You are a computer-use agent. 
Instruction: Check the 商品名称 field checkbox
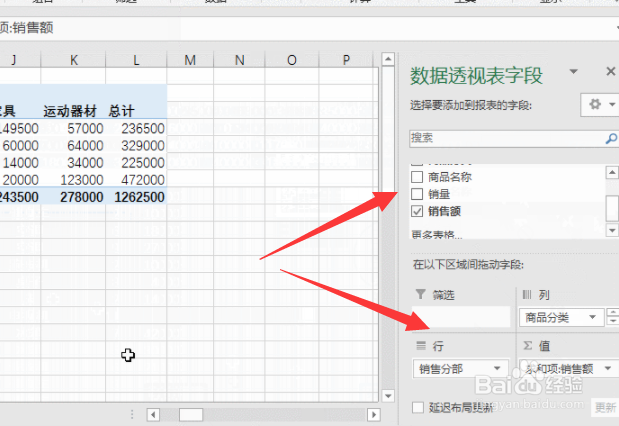pyautogui.click(x=417, y=177)
